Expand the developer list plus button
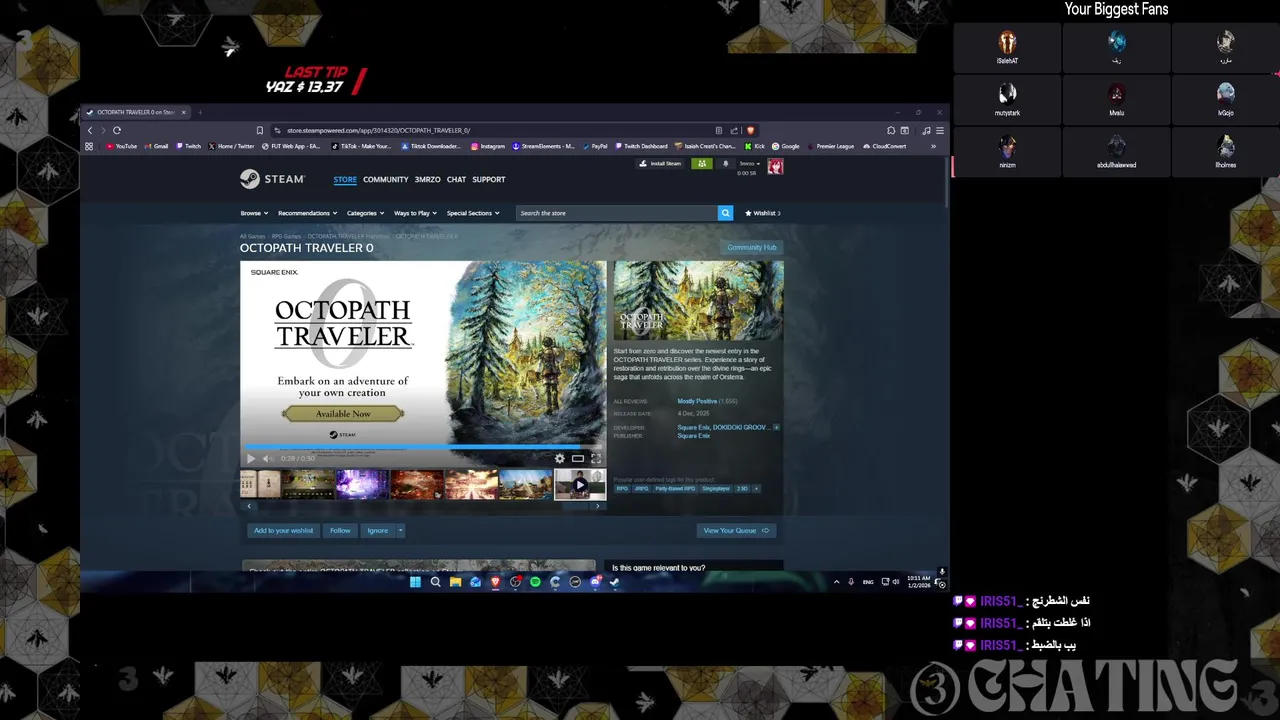 pos(776,427)
